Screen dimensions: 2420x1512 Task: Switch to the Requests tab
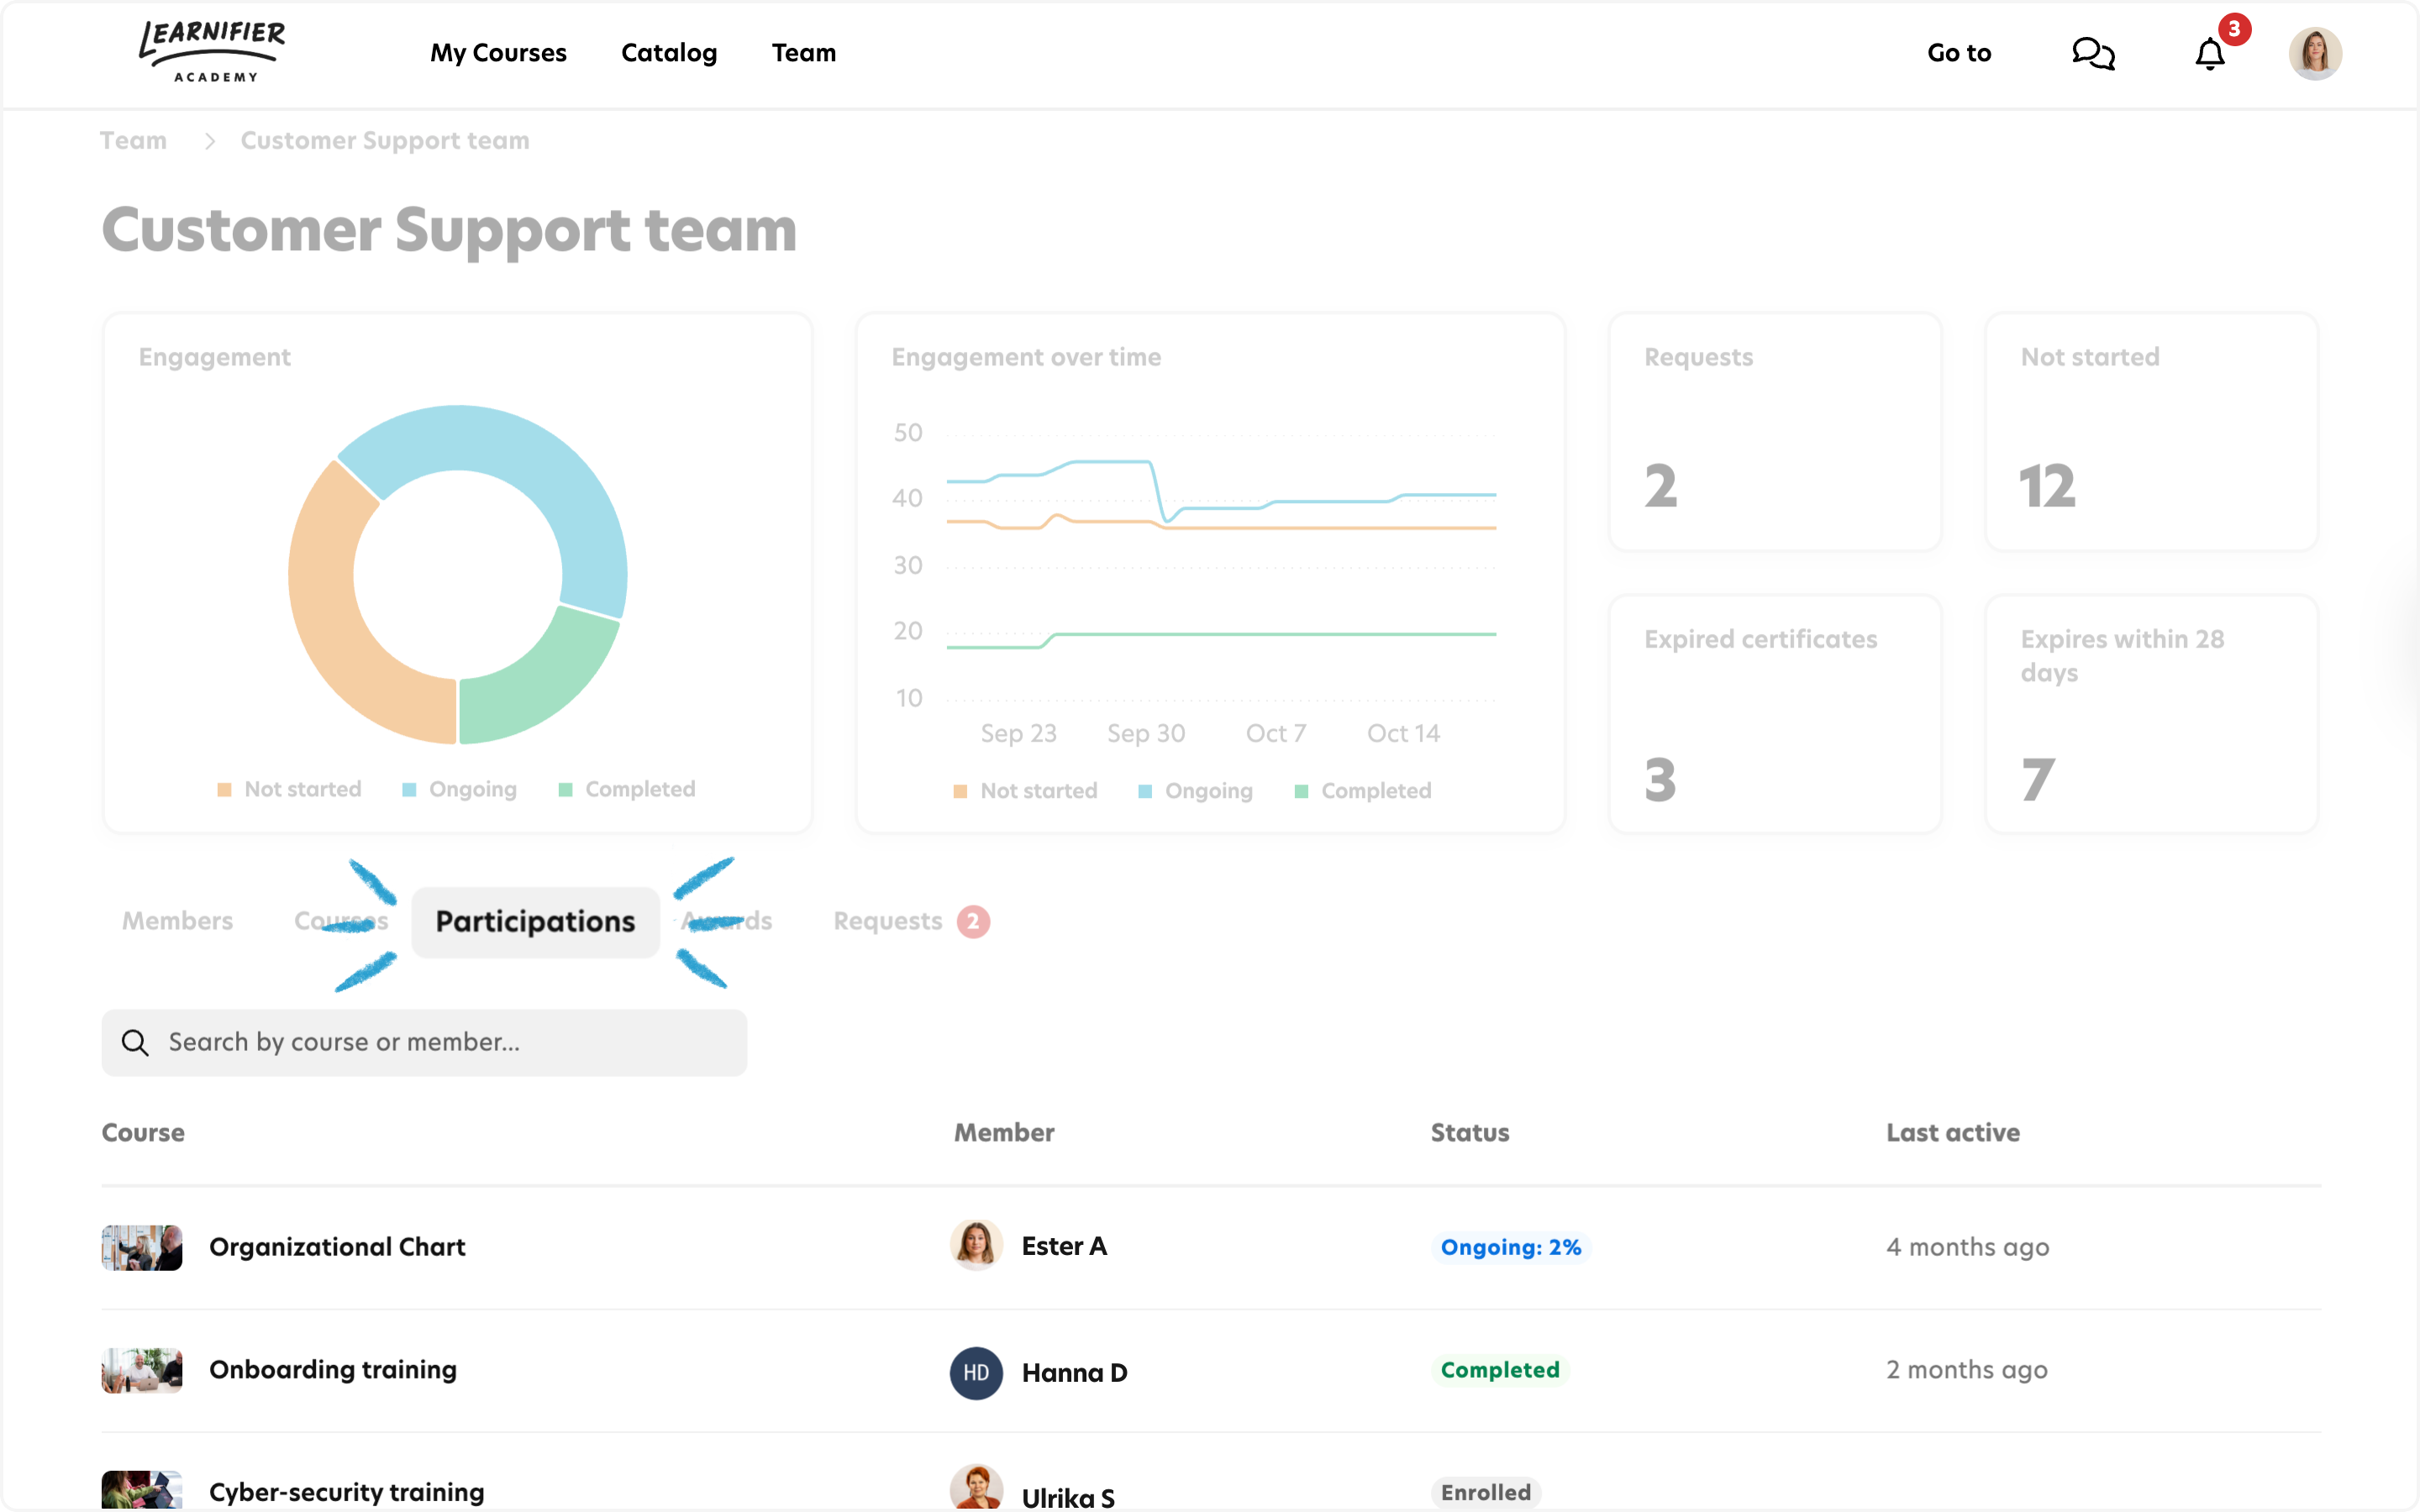(x=888, y=921)
